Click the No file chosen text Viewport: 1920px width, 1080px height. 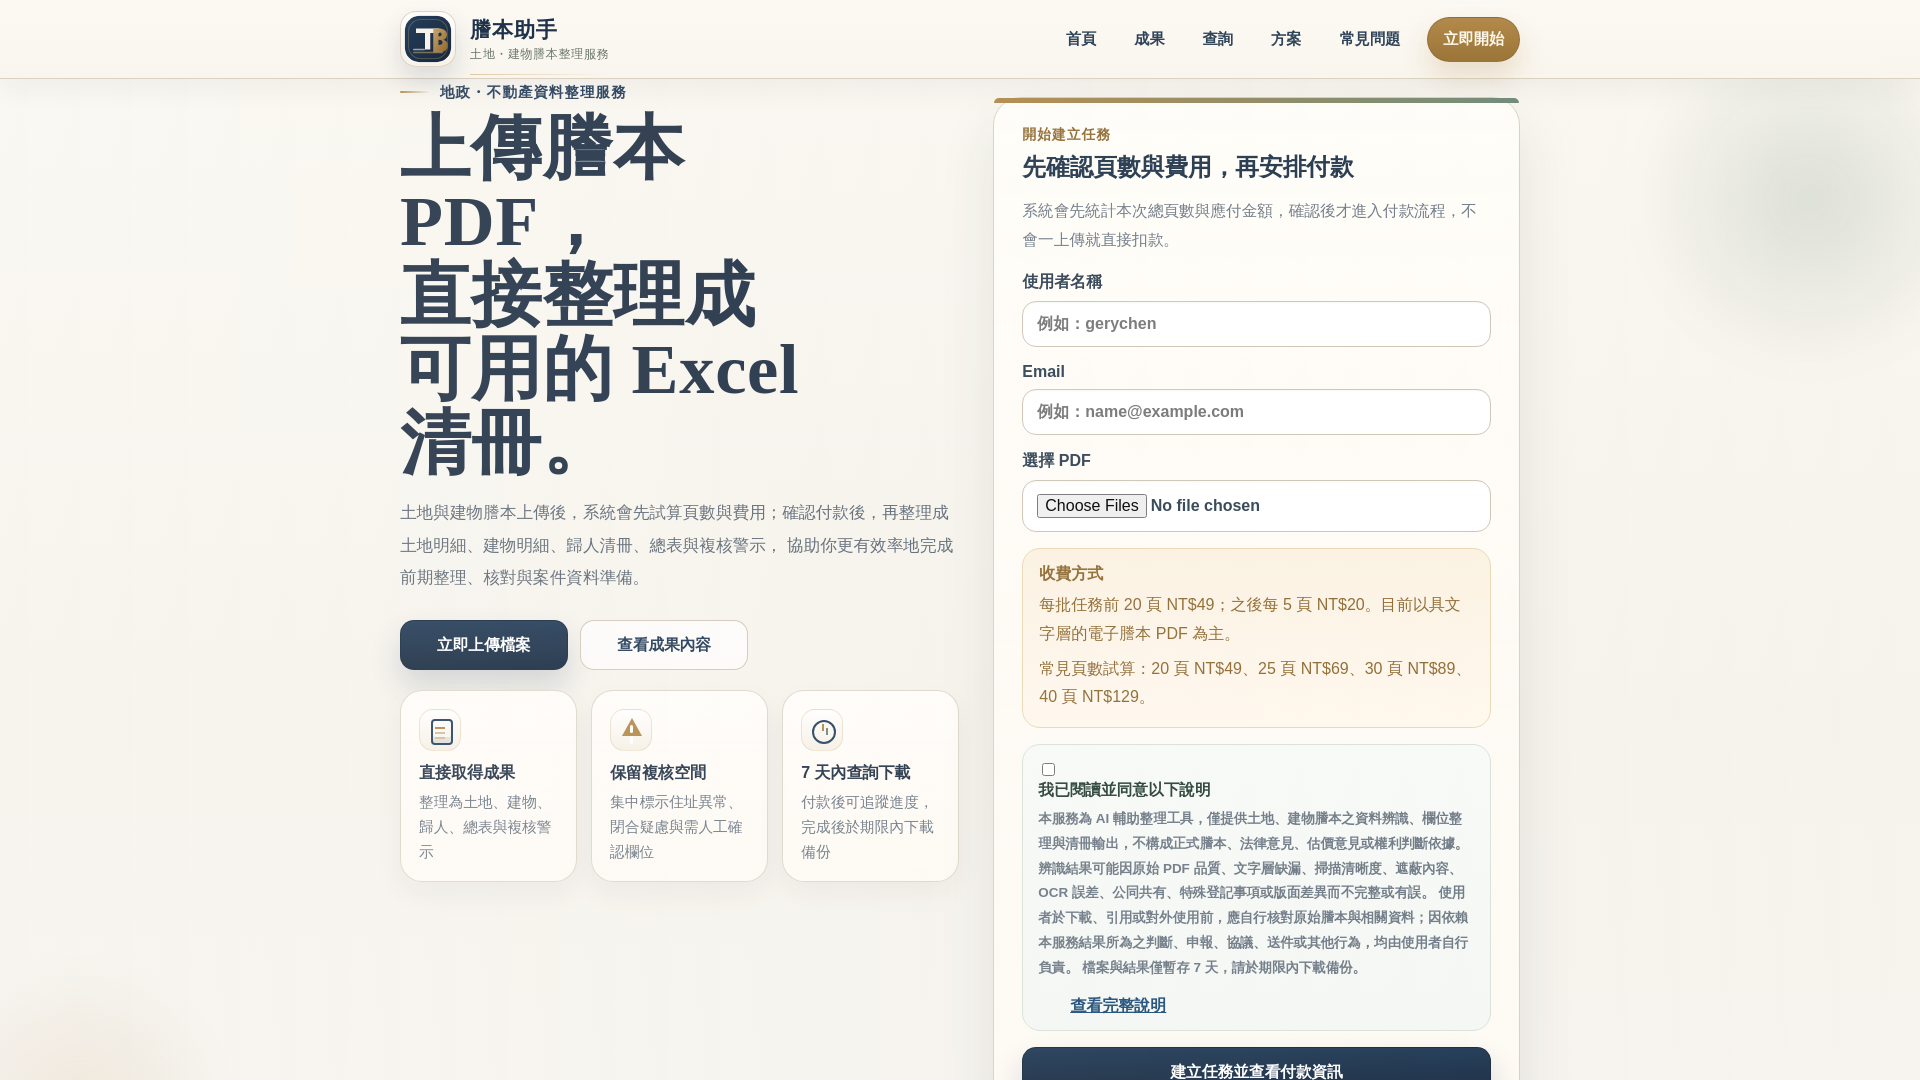point(1205,506)
